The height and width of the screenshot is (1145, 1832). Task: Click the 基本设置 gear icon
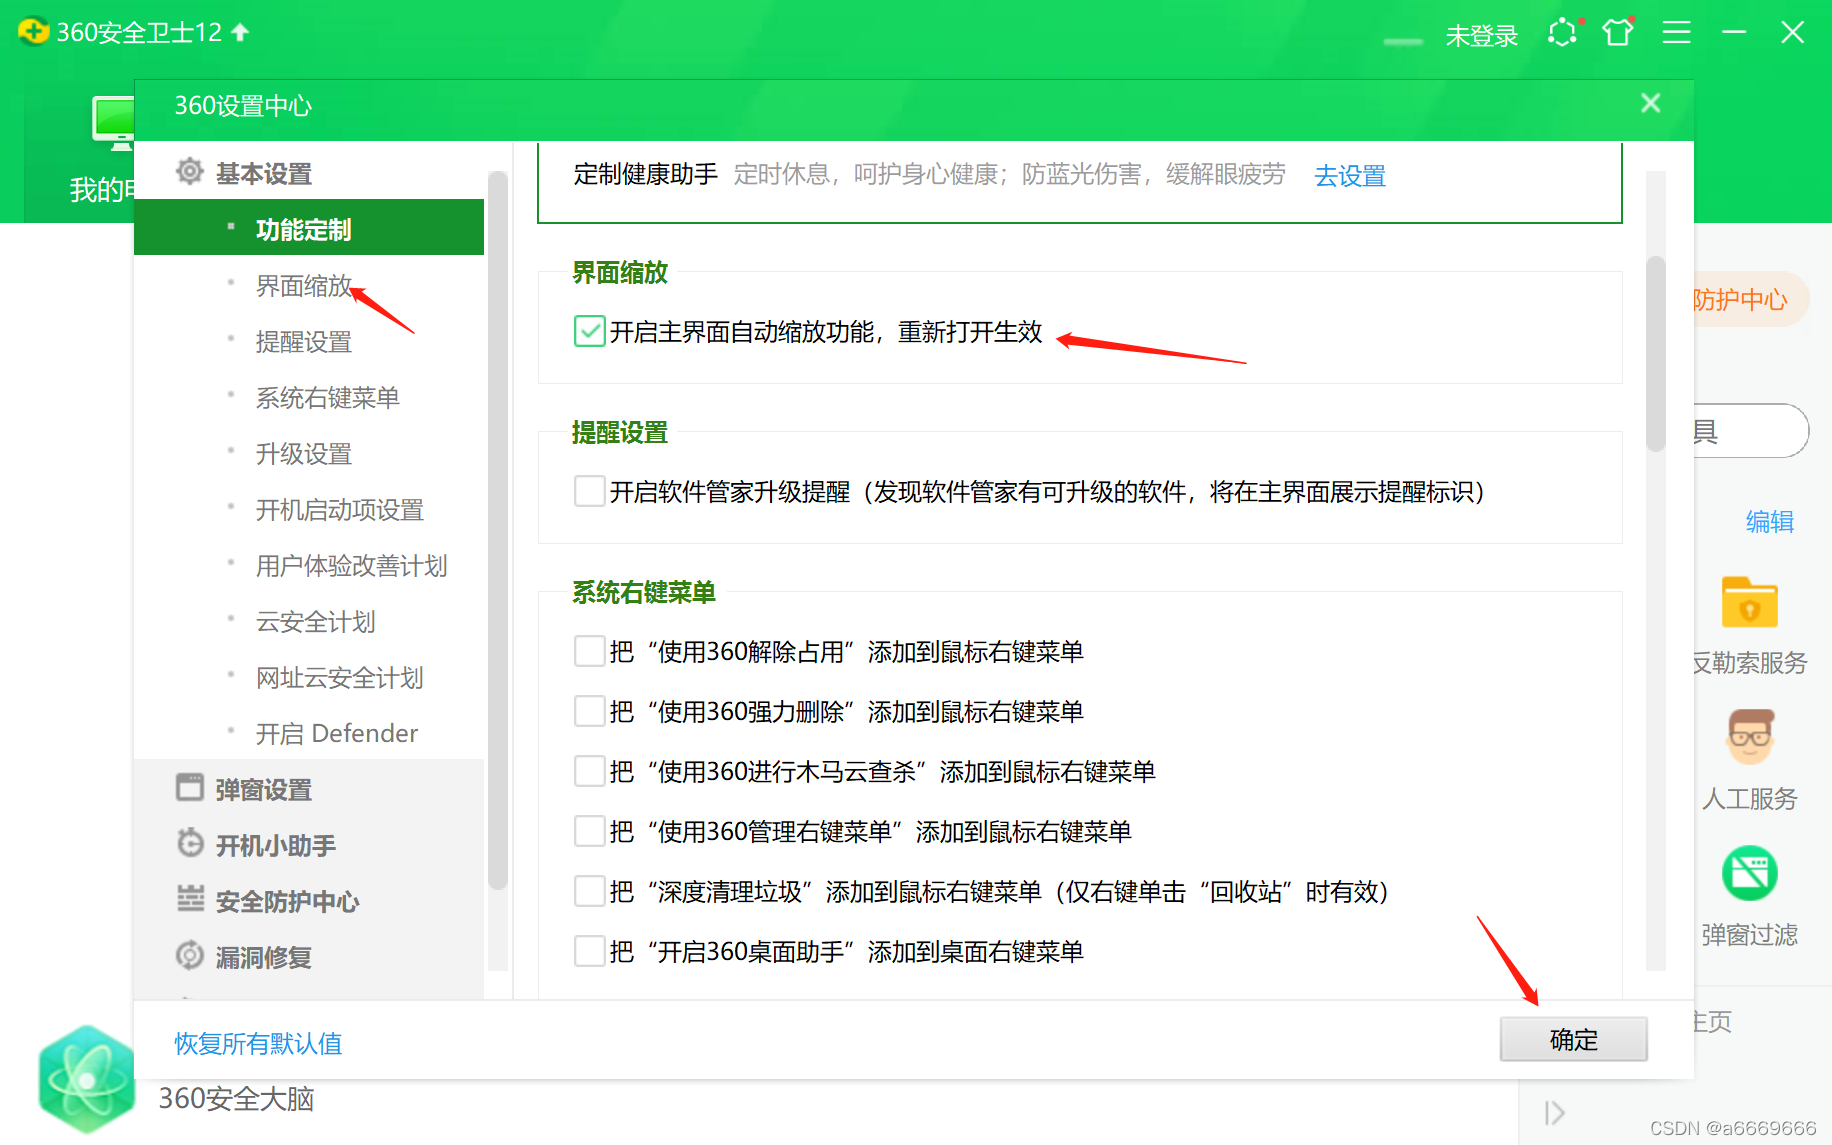190,172
